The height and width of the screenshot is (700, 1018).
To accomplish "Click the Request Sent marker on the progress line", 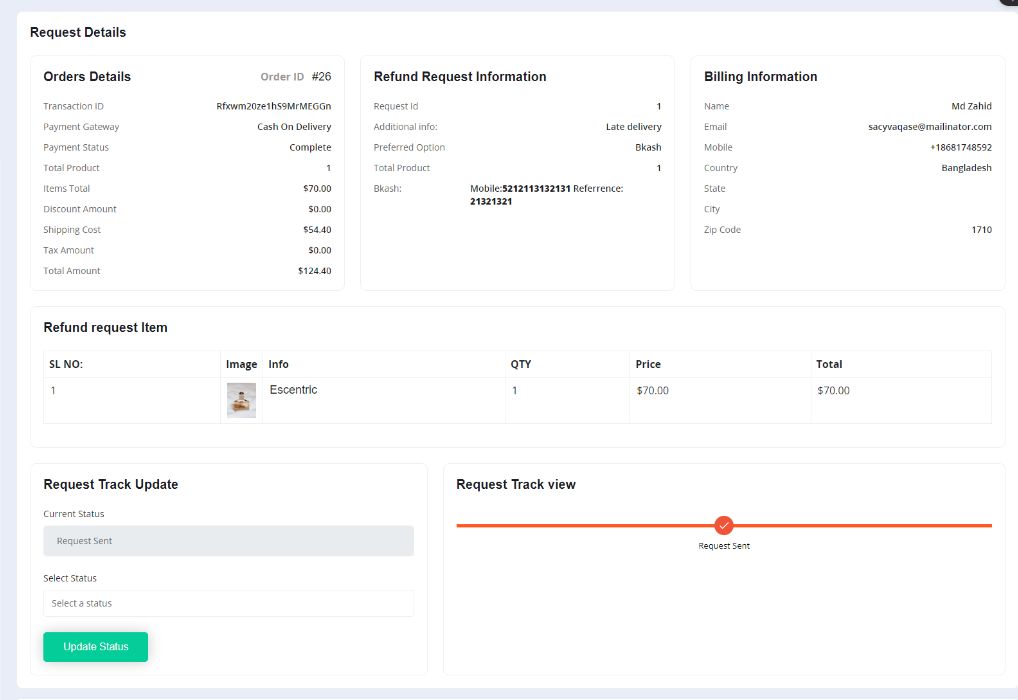I will (723, 524).
